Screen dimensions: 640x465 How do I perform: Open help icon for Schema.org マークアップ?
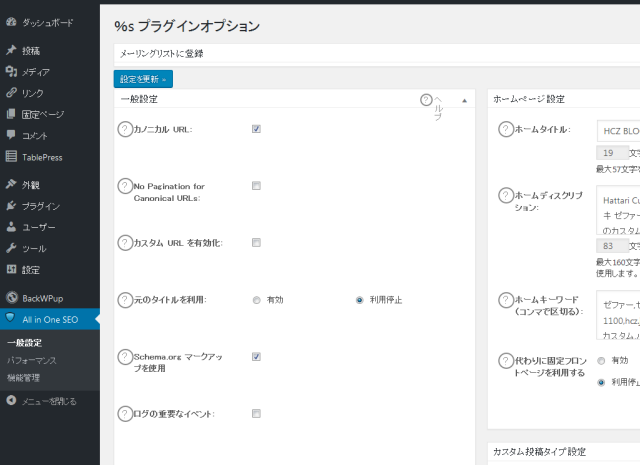125,356
